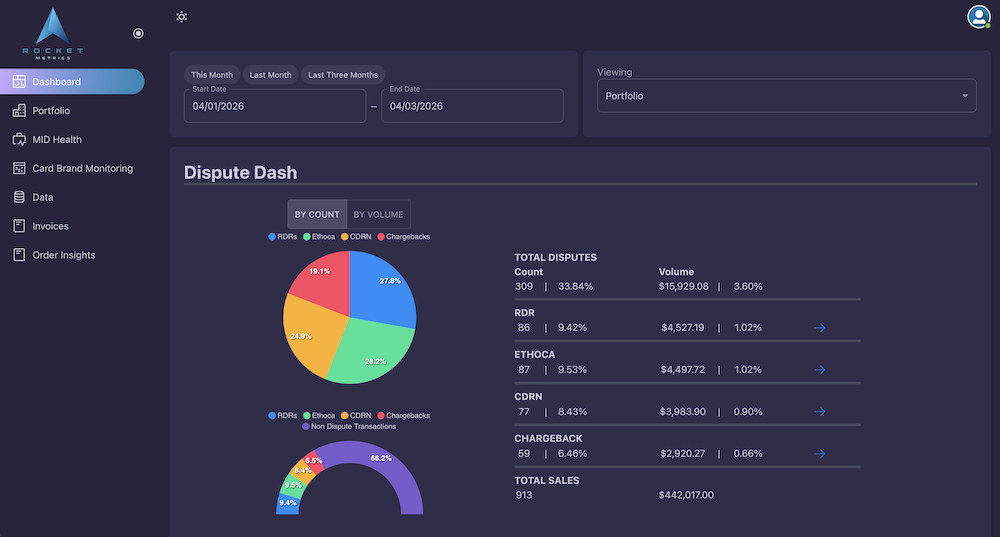Viewport: 1000px width, 537px height.
Task: Click the Data database icon
Action: [19, 198]
